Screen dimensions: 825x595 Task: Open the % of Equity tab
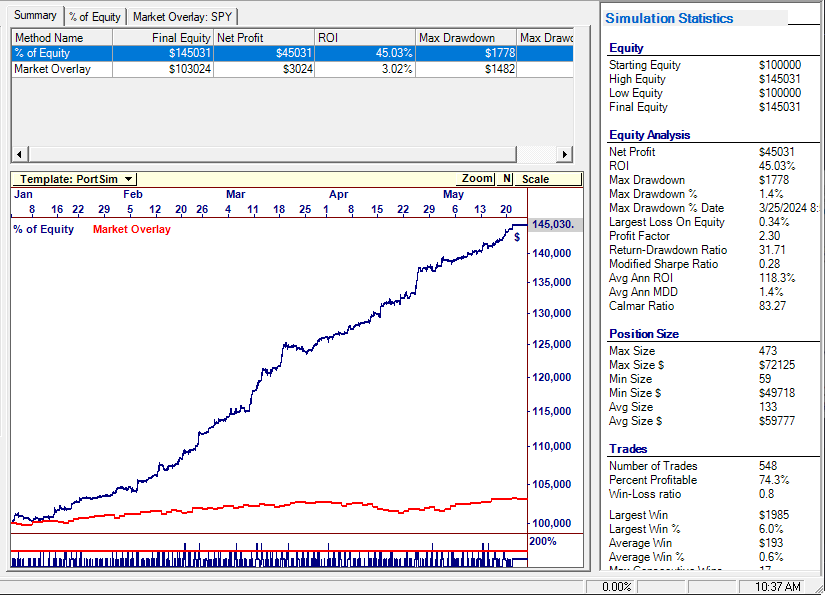tap(95, 17)
